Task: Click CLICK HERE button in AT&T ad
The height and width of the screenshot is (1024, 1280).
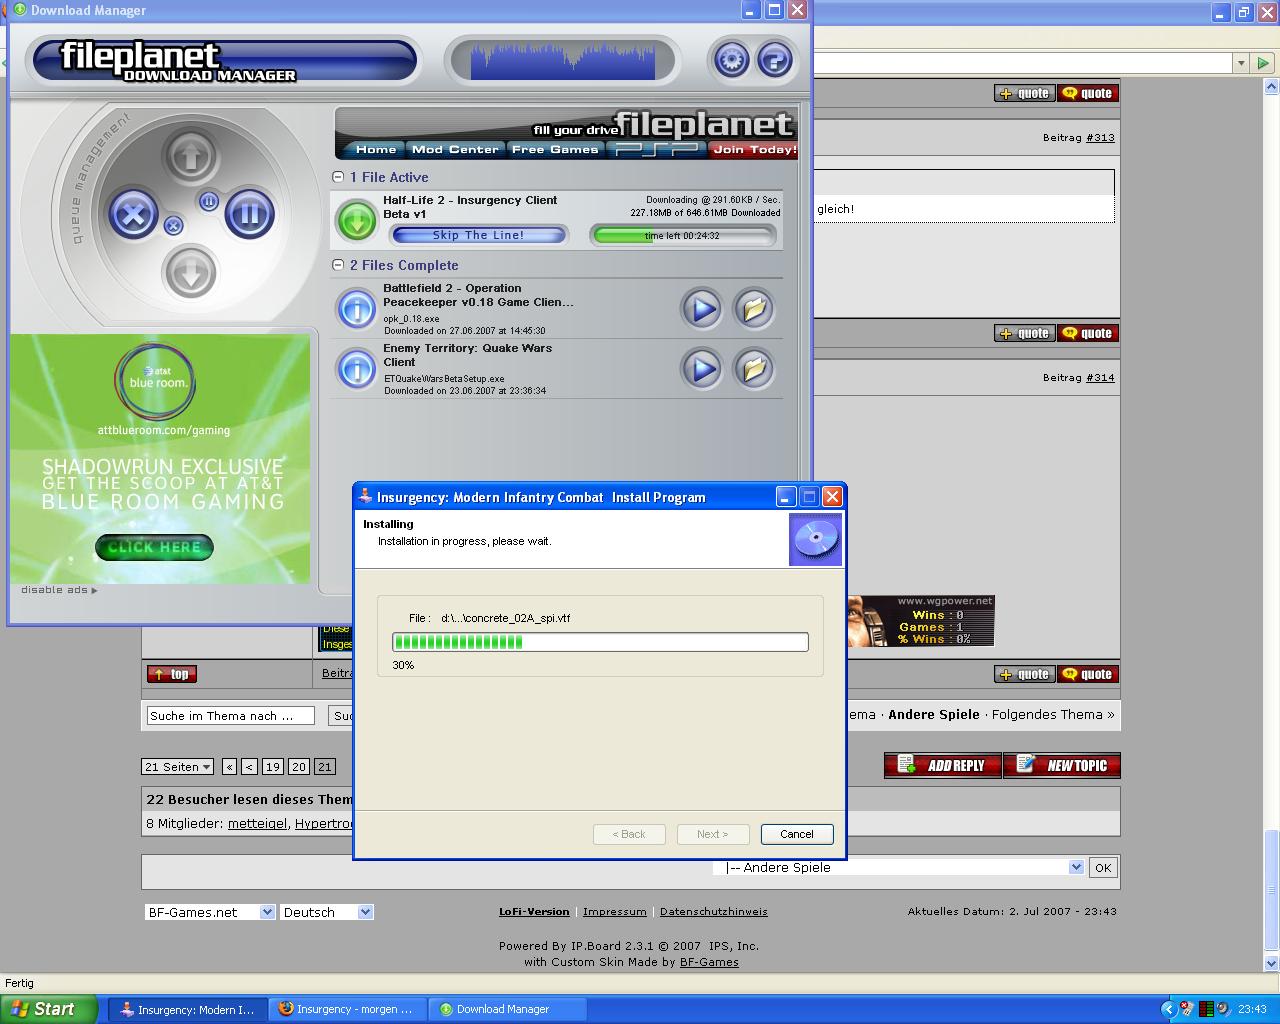Action: tap(154, 547)
